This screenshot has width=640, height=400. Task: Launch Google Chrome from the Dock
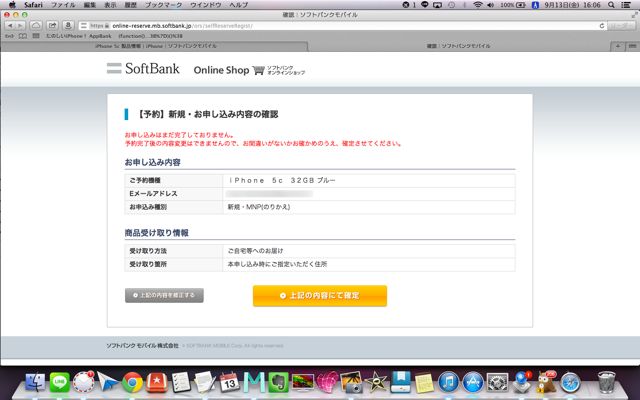tap(132, 382)
